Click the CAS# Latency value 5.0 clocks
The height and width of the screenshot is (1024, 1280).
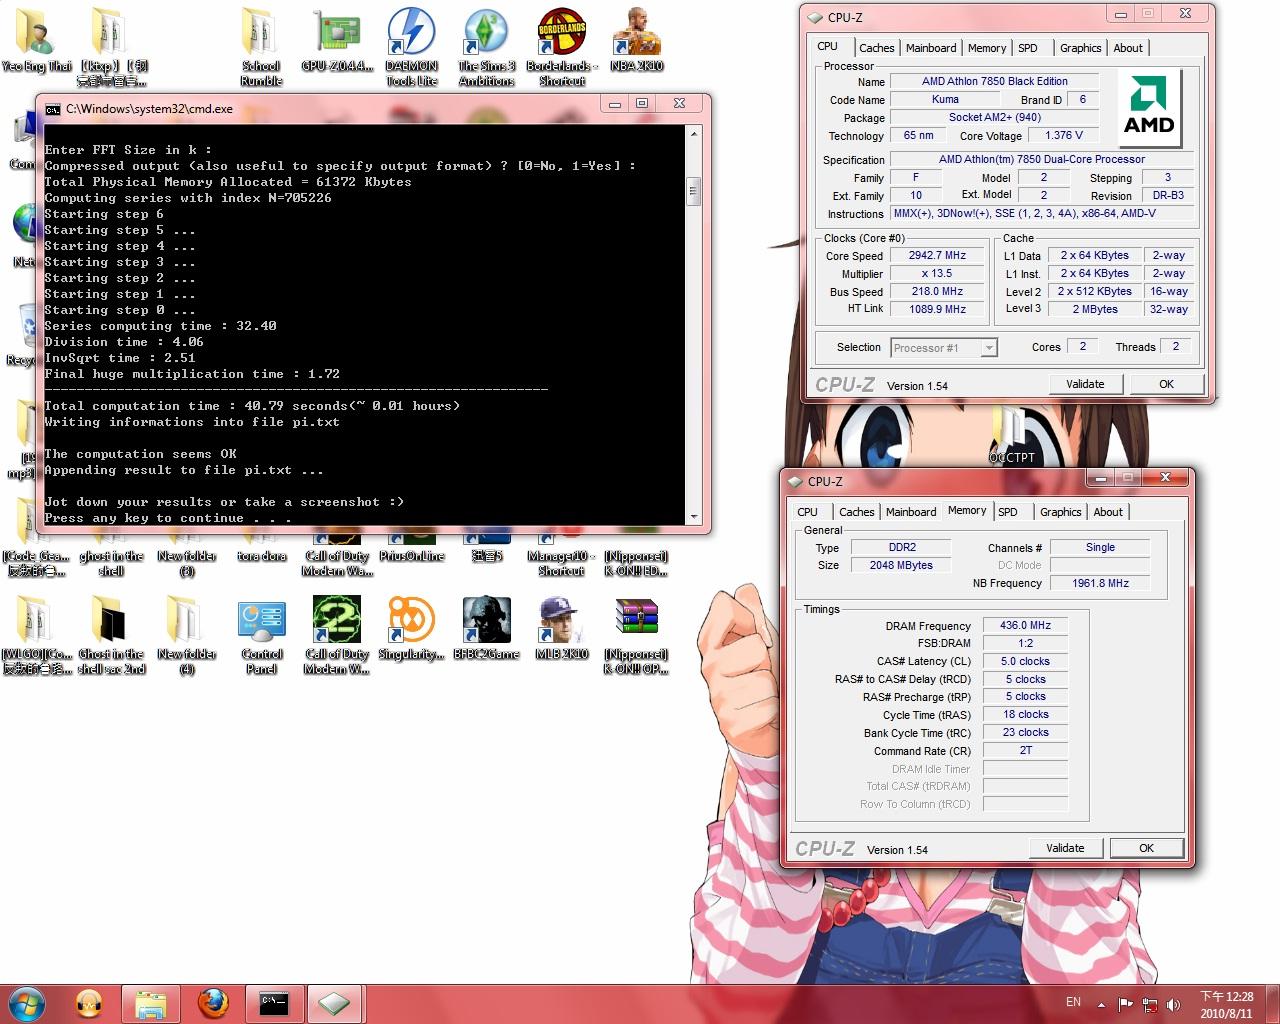1025,662
